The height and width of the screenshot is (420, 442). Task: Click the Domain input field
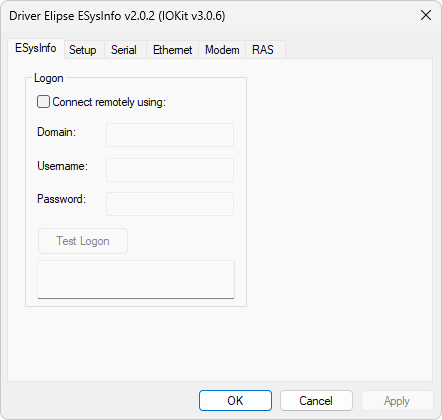click(x=170, y=135)
